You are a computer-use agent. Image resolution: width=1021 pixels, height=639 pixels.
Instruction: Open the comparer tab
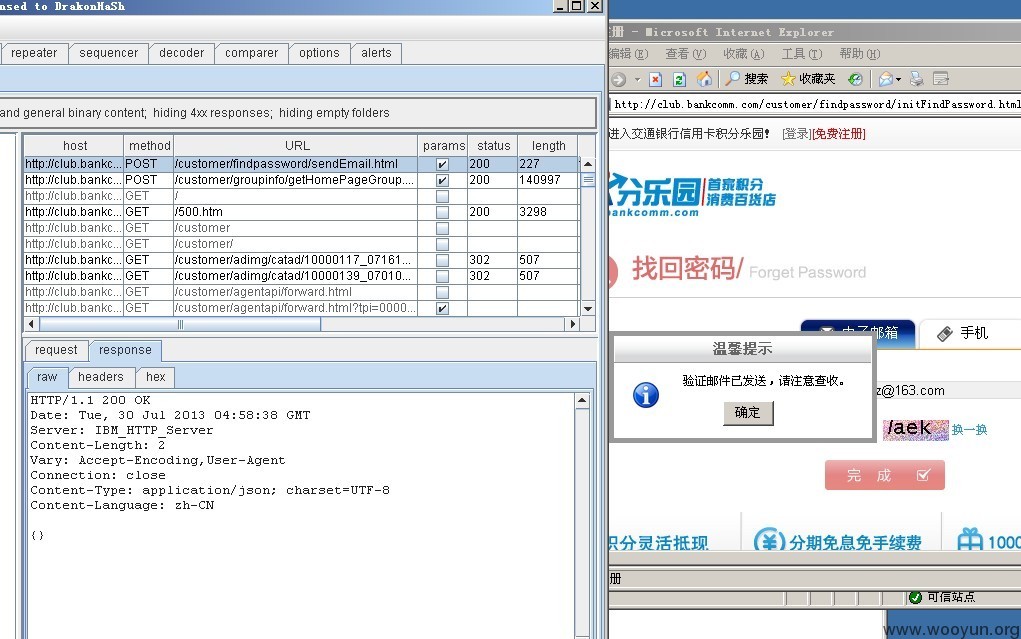(x=251, y=53)
